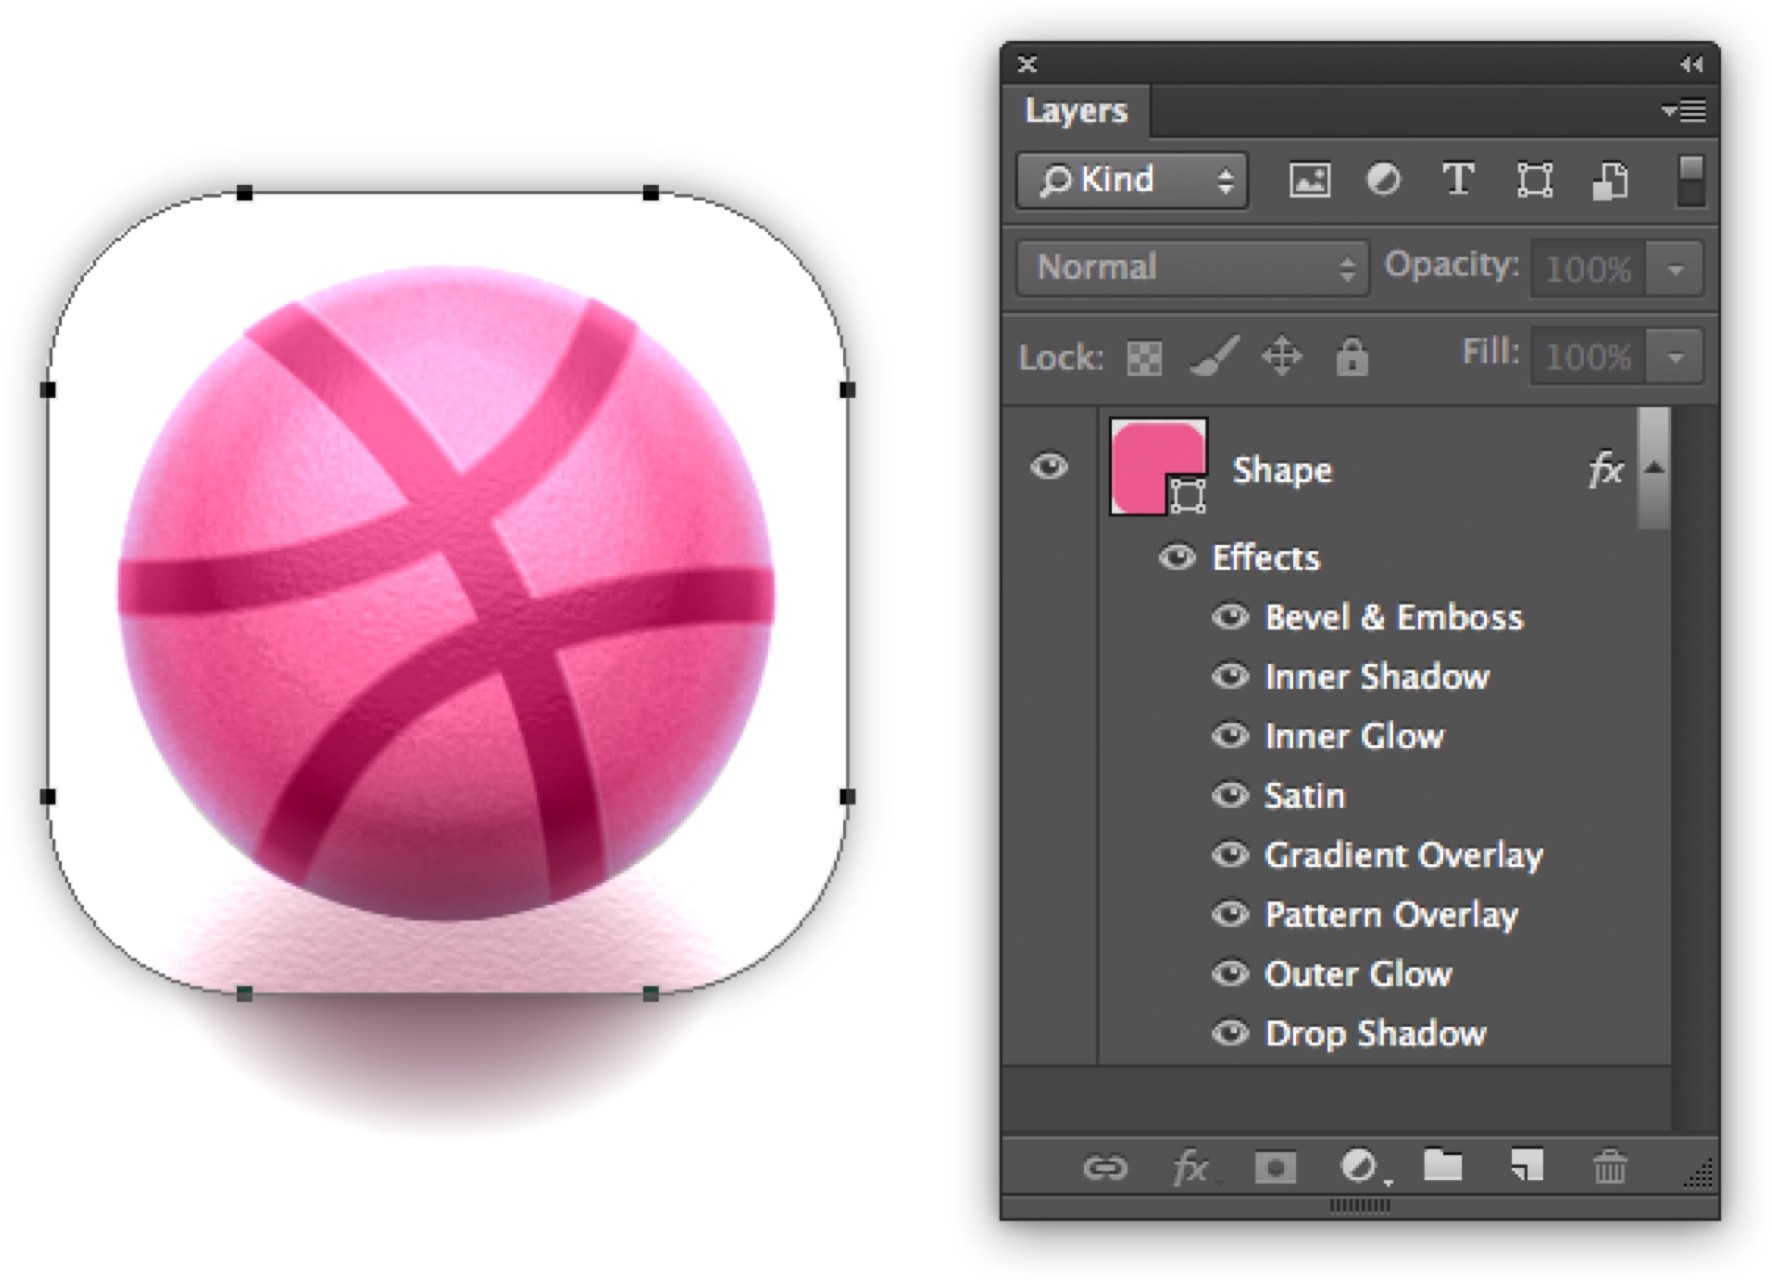
Task: Click the Opacity 100% field
Action: coord(1589,269)
